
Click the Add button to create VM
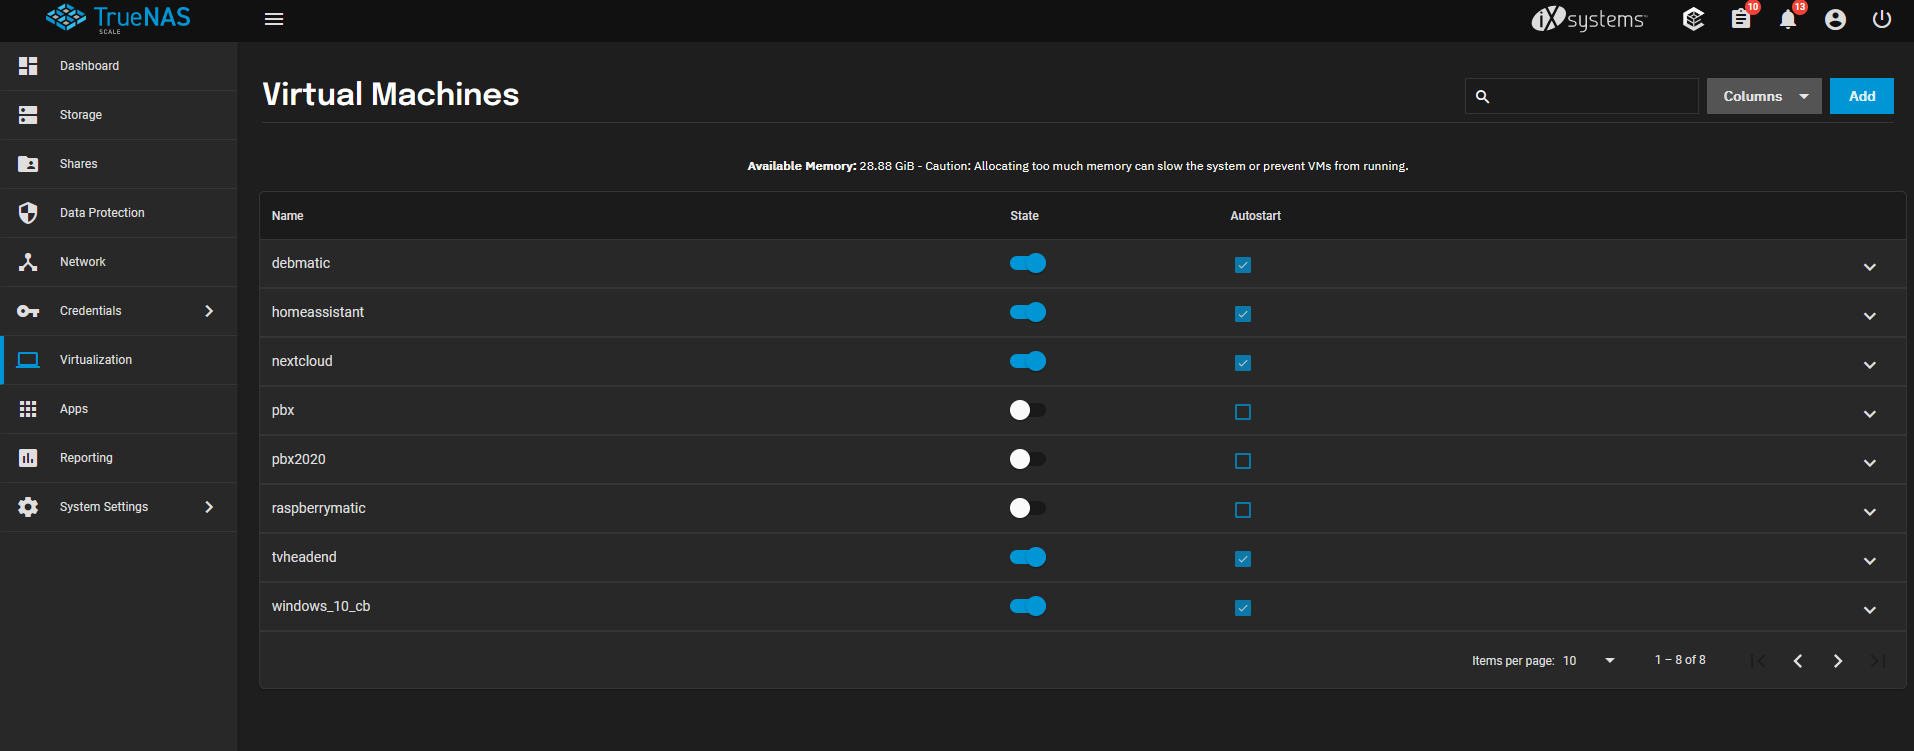click(x=1861, y=96)
